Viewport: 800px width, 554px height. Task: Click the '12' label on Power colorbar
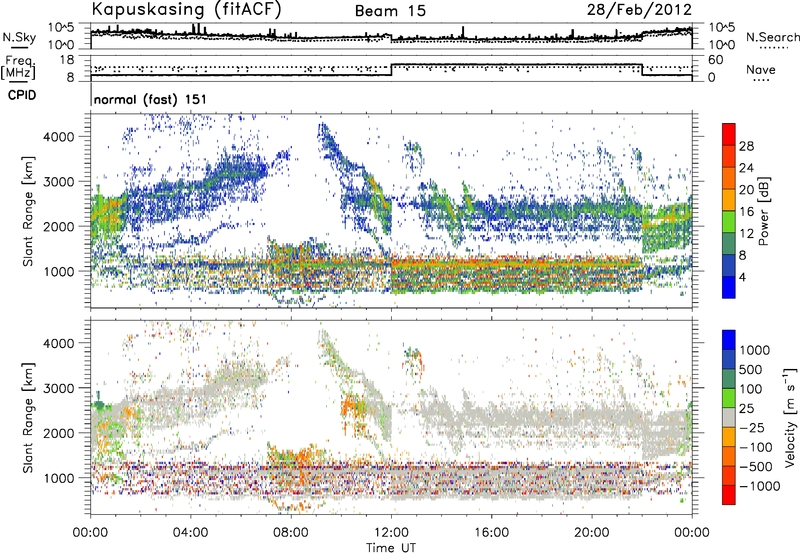coord(746,234)
